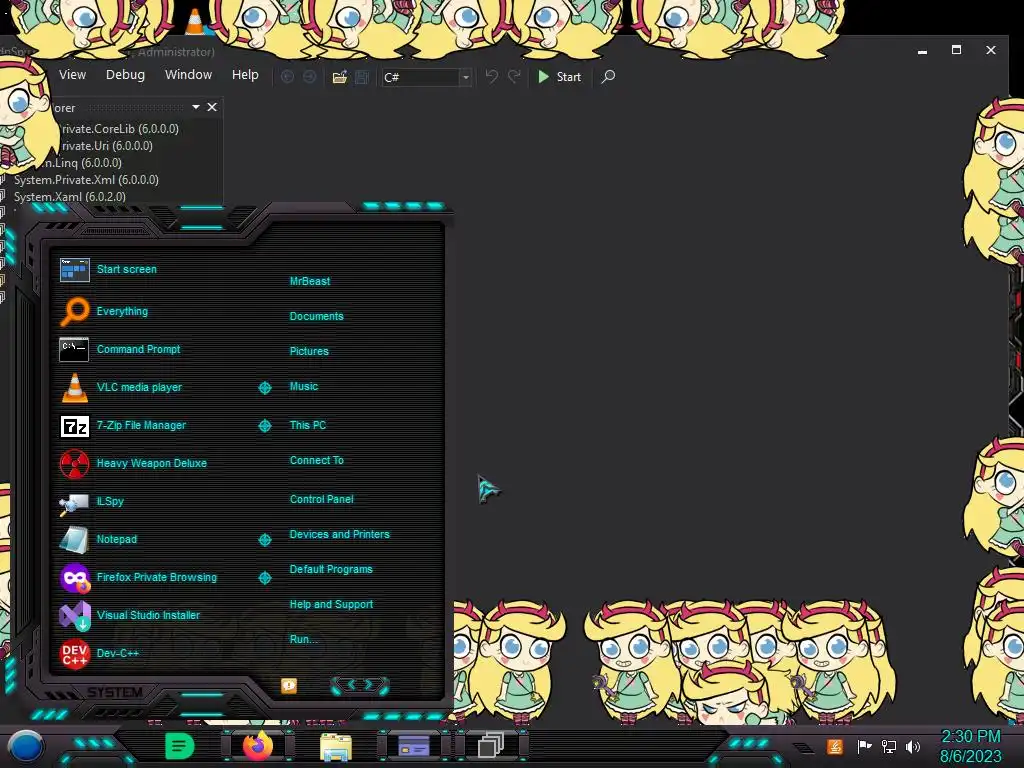Image resolution: width=1024 pixels, height=768 pixels.
Task: Click the ILSpy navigate Forward arrow
Action: (x=310, y=77)
